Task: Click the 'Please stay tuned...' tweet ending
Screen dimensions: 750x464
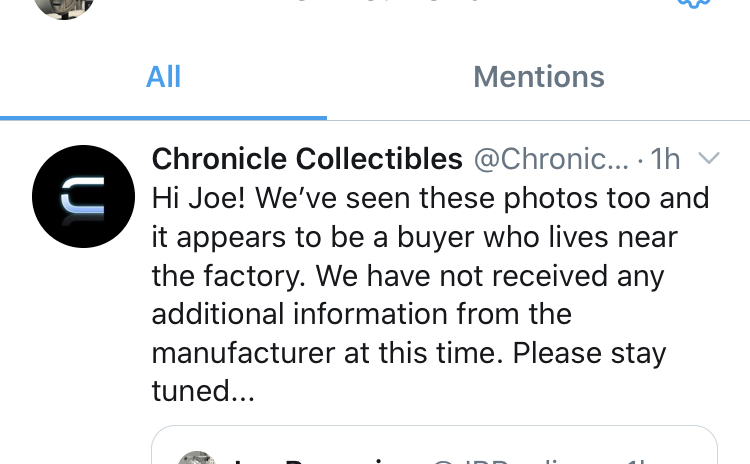Action: (409, 372)
